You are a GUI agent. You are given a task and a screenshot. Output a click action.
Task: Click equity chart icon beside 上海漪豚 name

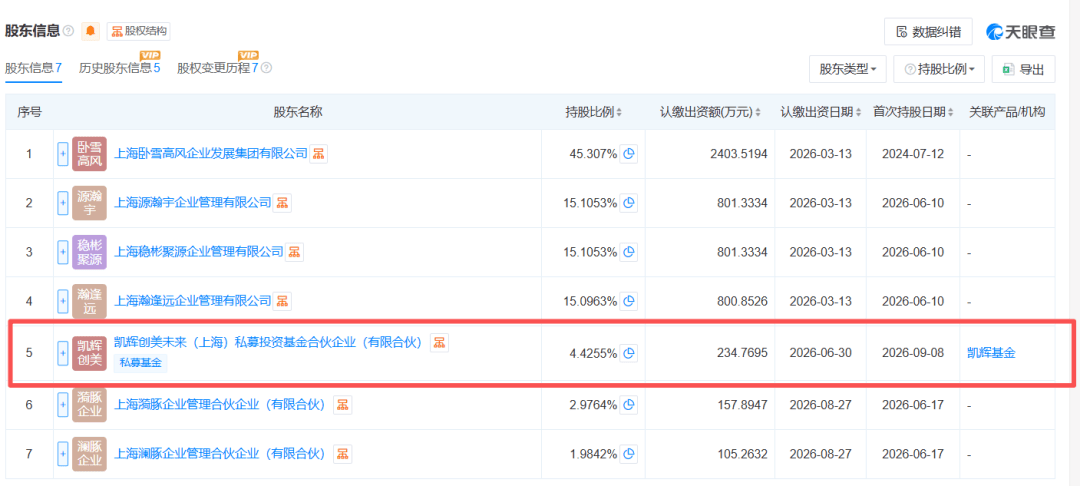(x=342, y=405)
